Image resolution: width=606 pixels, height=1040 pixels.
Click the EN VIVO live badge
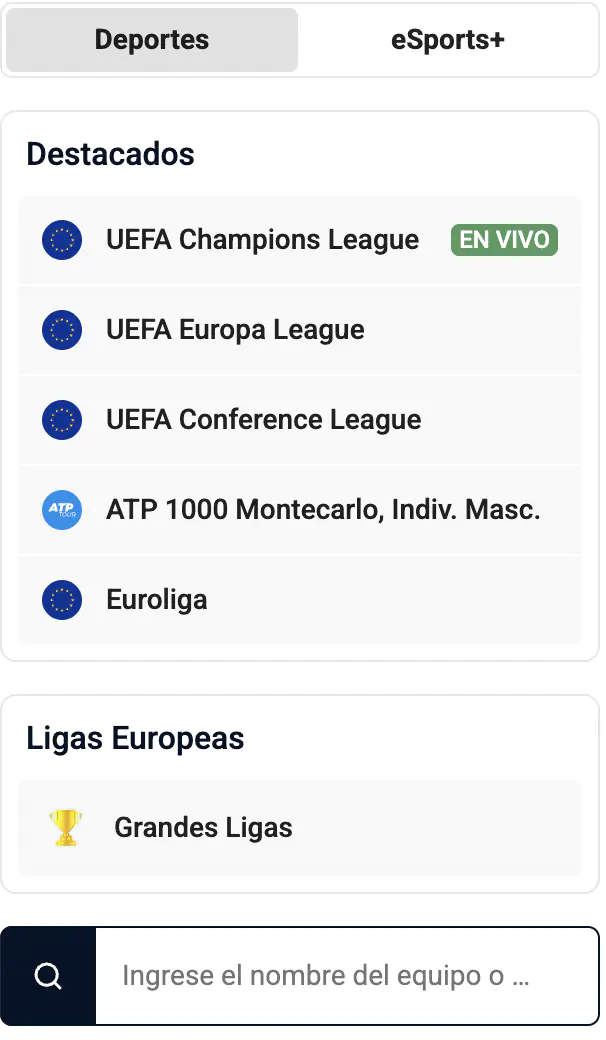(x=504, y=240)
